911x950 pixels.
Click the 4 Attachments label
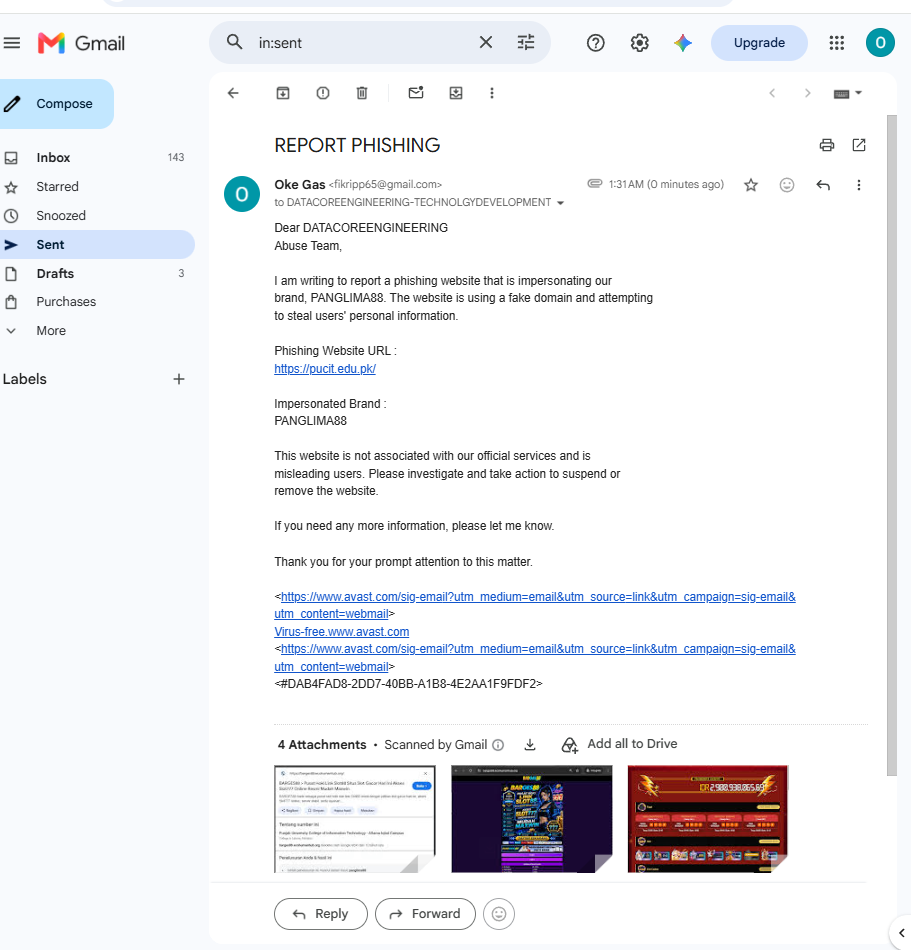click(322, 745)
